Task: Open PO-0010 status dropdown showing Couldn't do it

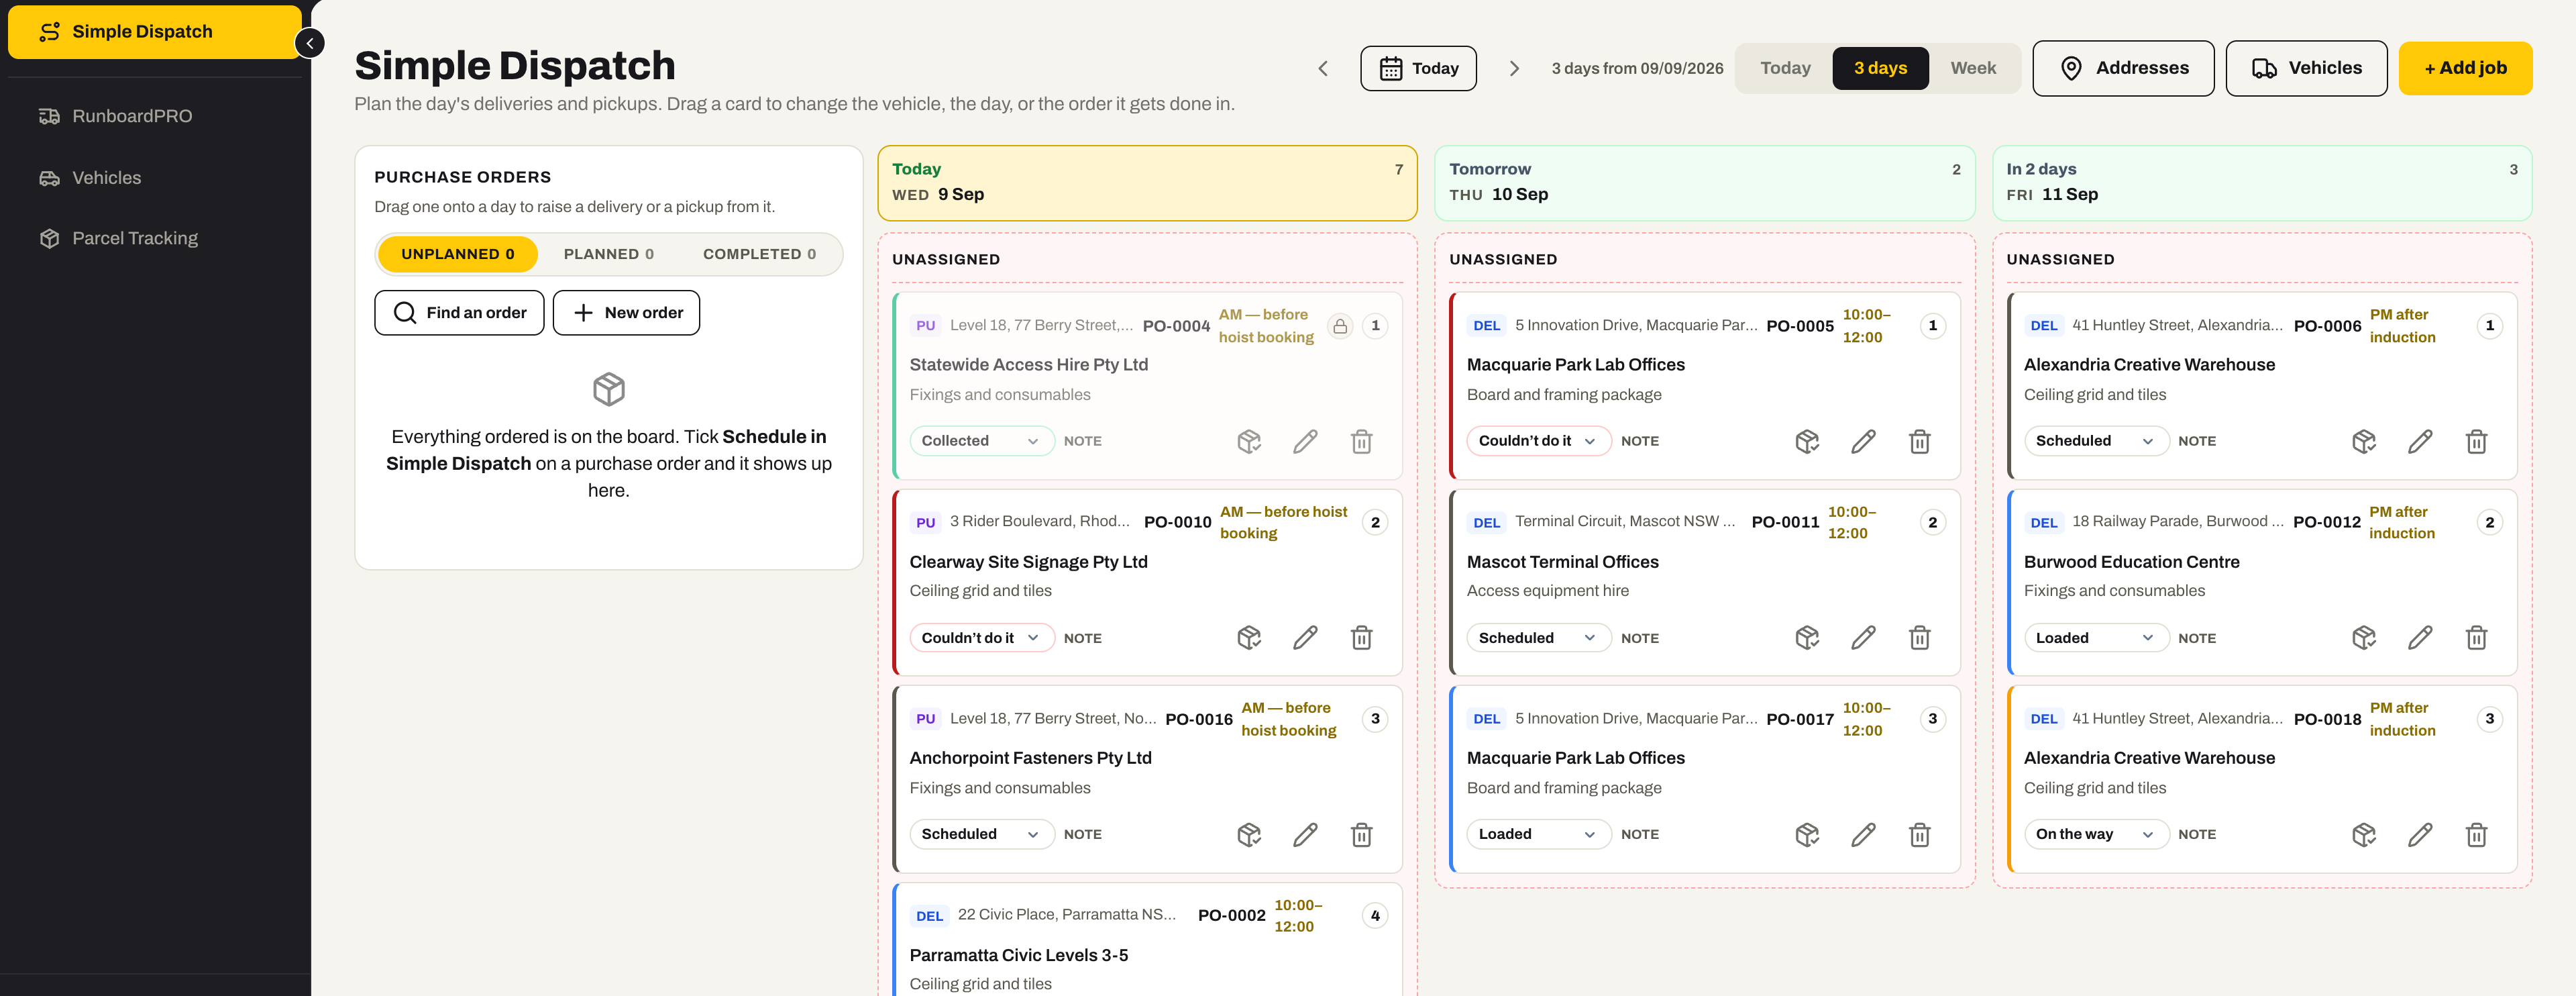Action: click(981, 638)
